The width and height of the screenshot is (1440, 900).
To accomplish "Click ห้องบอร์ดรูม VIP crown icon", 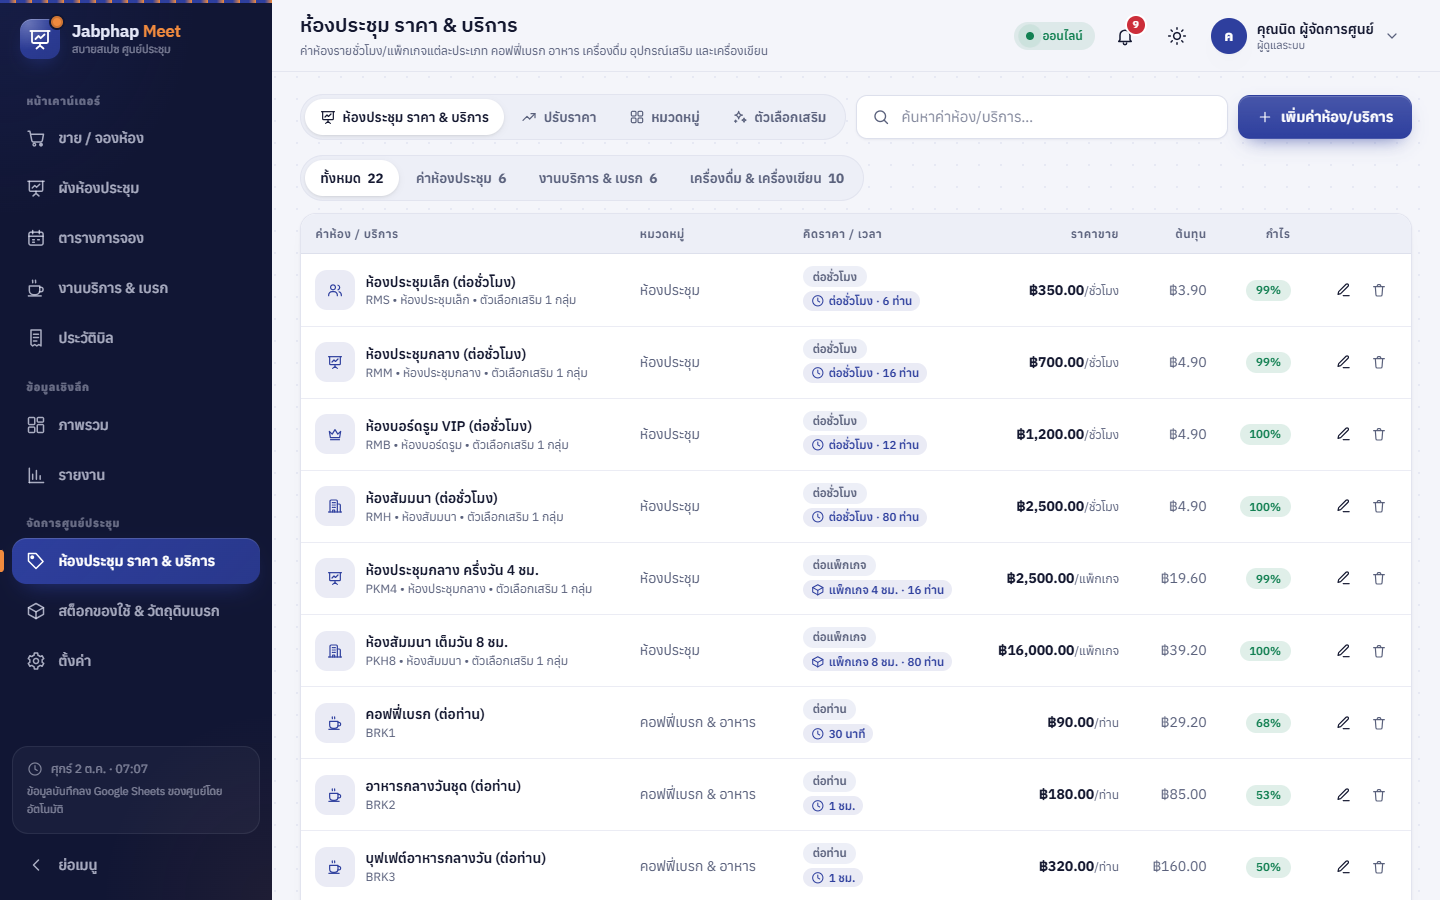I will point(335,434).
